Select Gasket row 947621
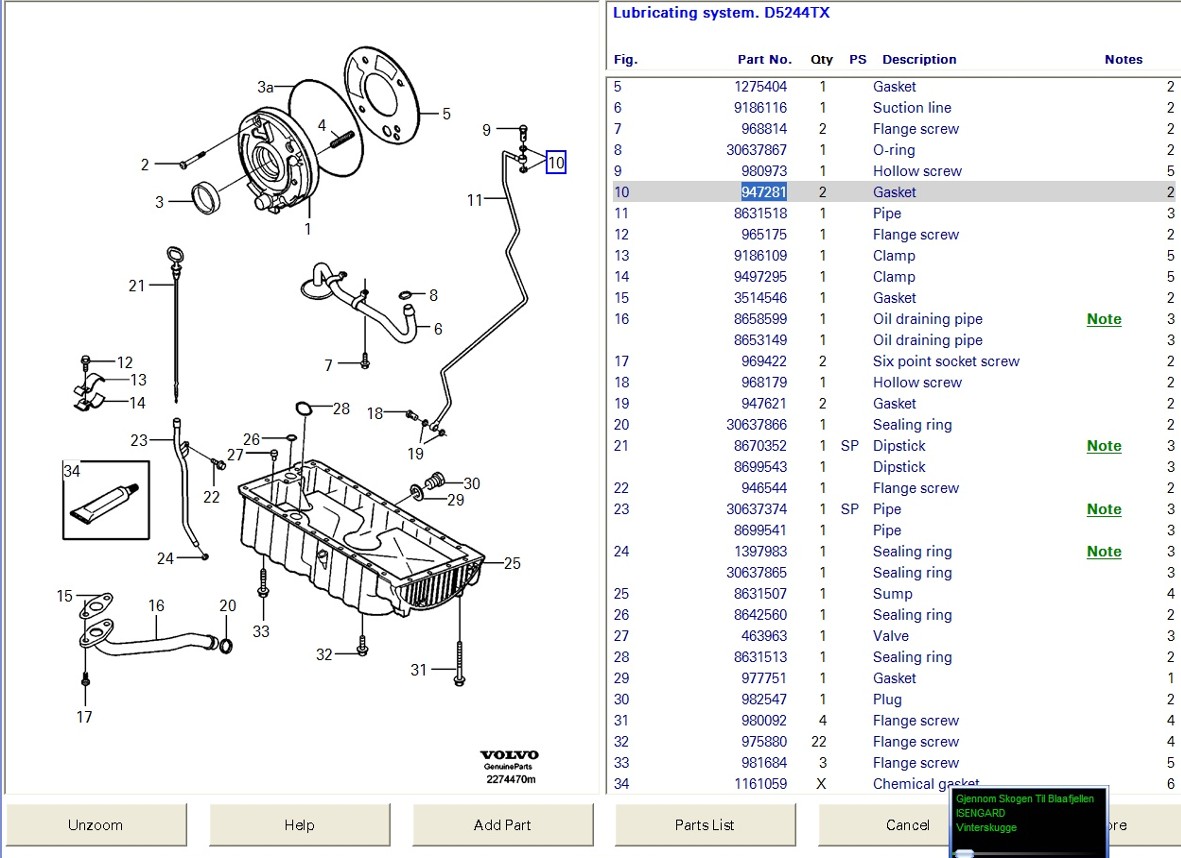The width and height of the screenshot is (1181, 858). [893, 403]
